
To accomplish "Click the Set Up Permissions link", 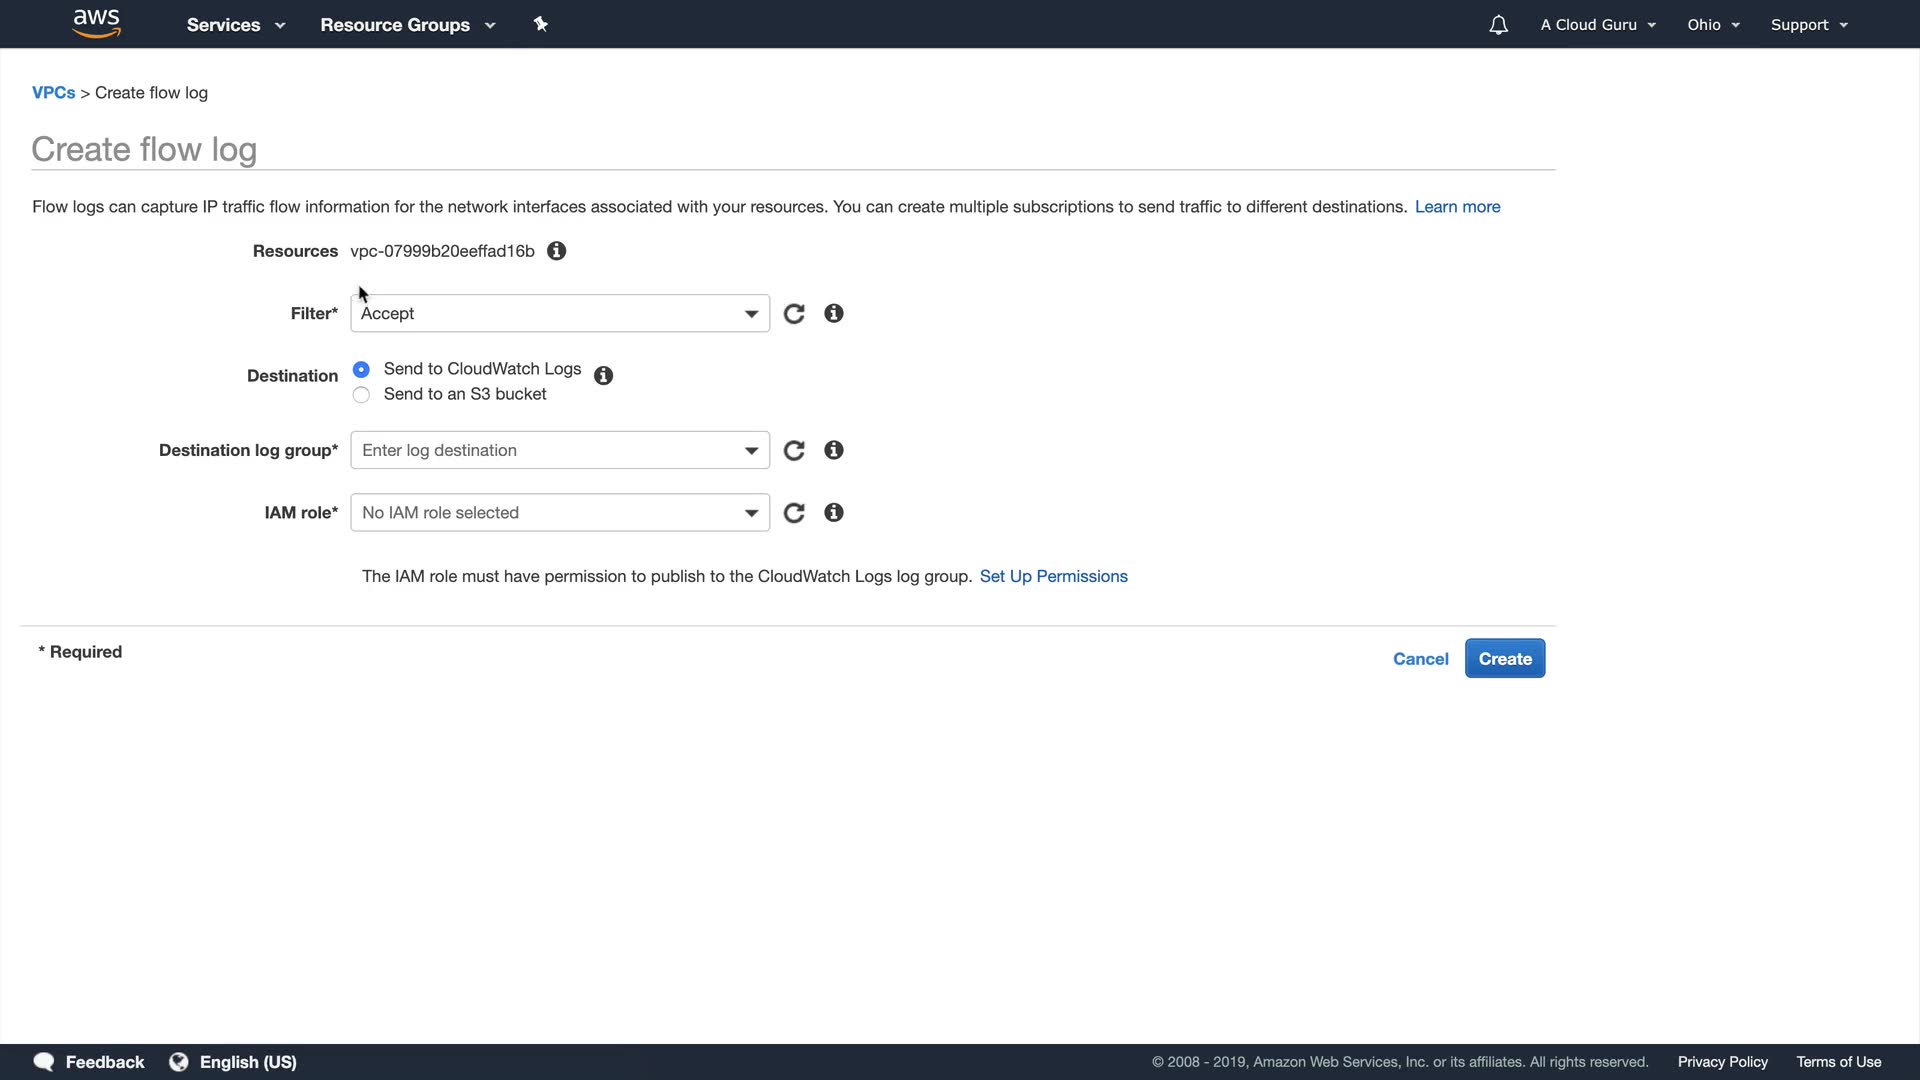I will tap(1053, 577).
